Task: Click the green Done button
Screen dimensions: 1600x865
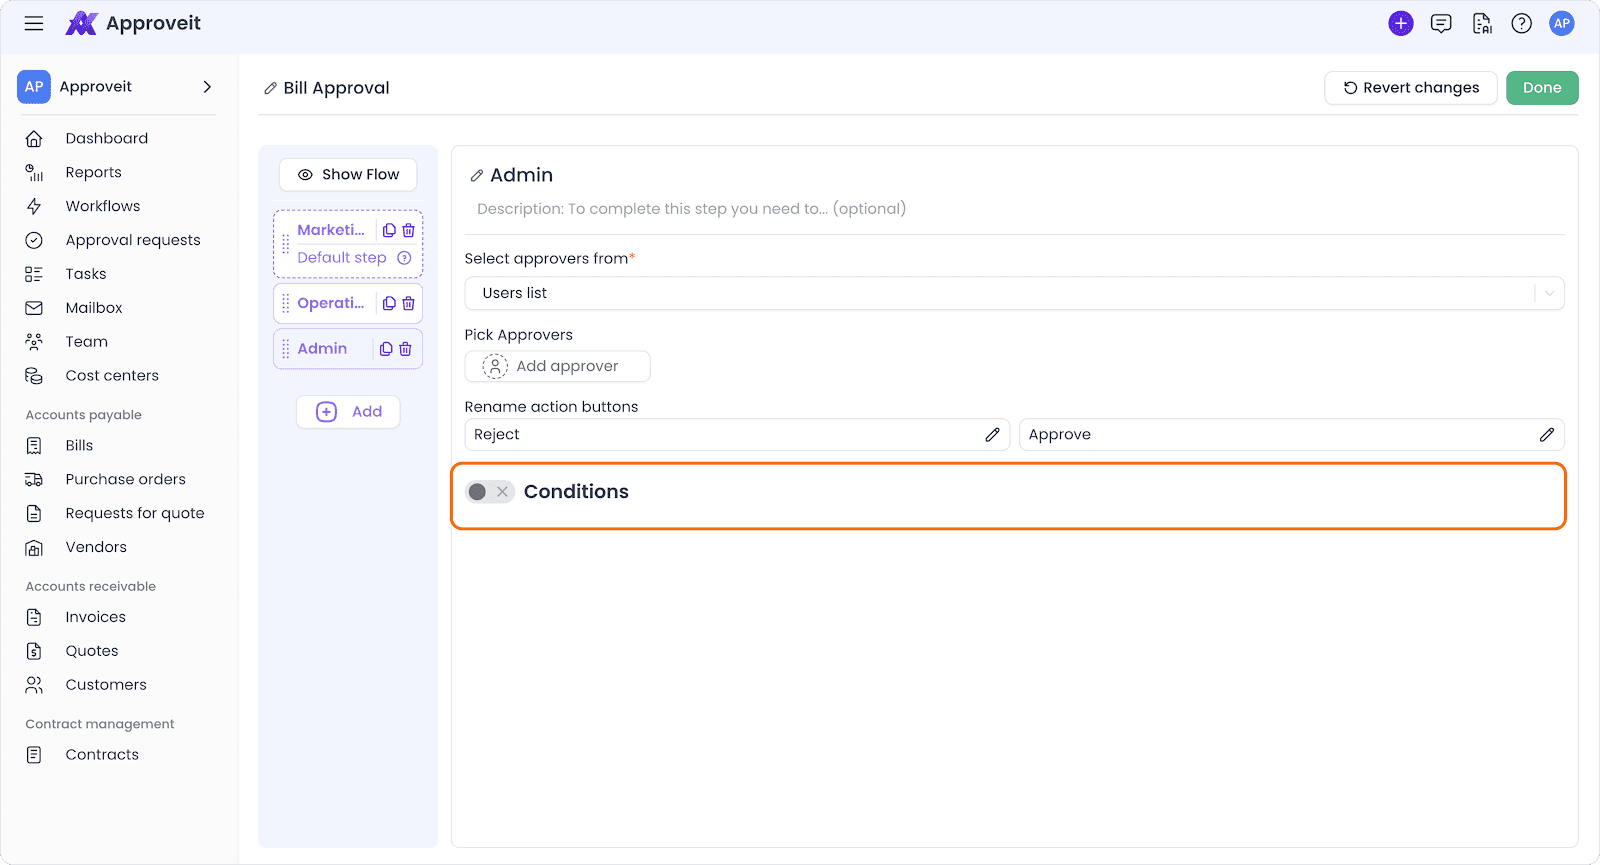Action: click(x=1542, y=88)
